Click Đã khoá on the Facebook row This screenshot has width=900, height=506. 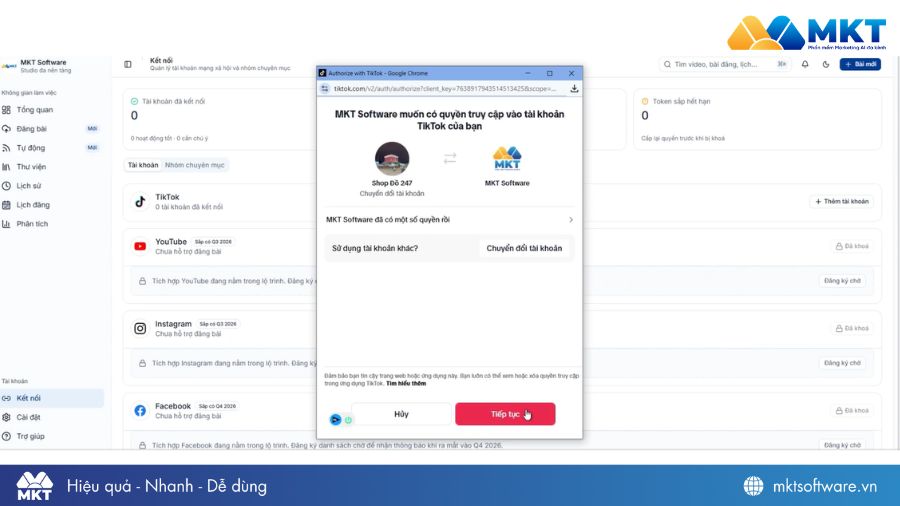coord(852,410)
